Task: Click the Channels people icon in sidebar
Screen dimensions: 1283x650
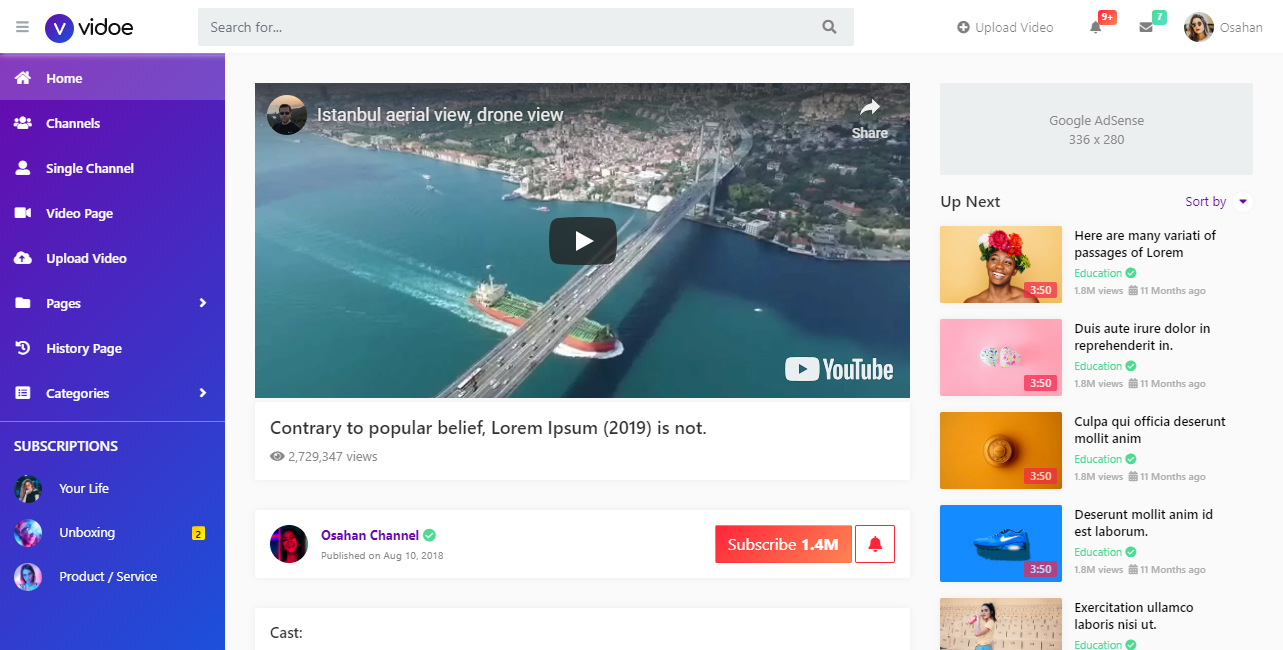Action: (x=23, y=123)
